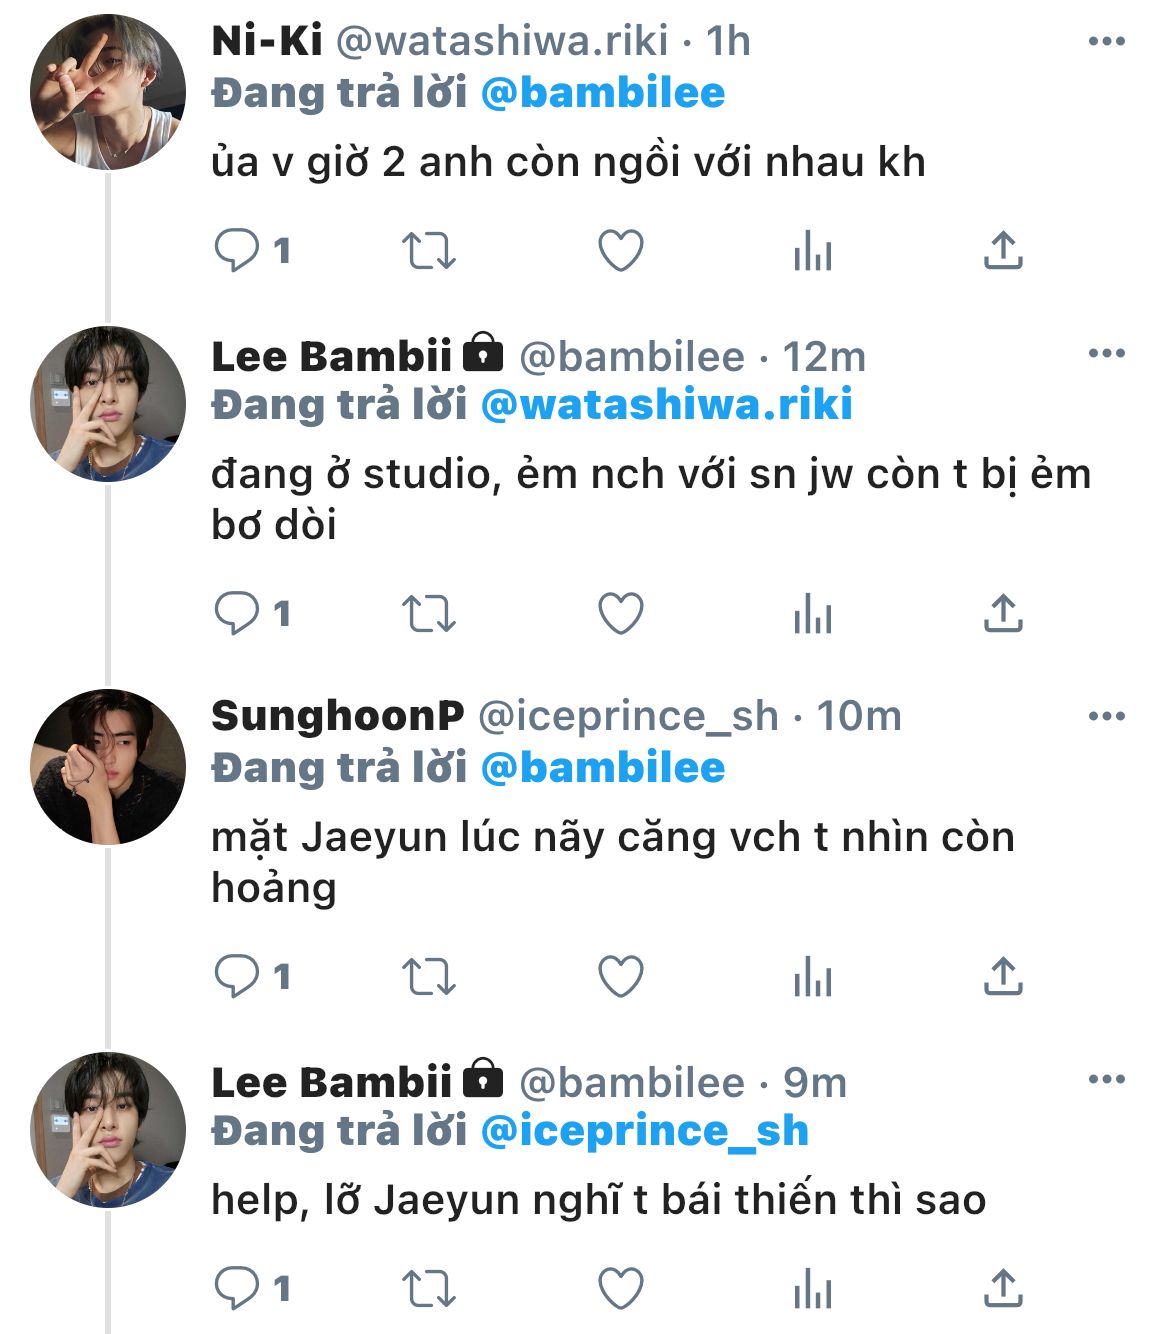Reply to SunghoonP's tweet
The height and width of the screenshot is (1334, 1170).
[238, 976]
